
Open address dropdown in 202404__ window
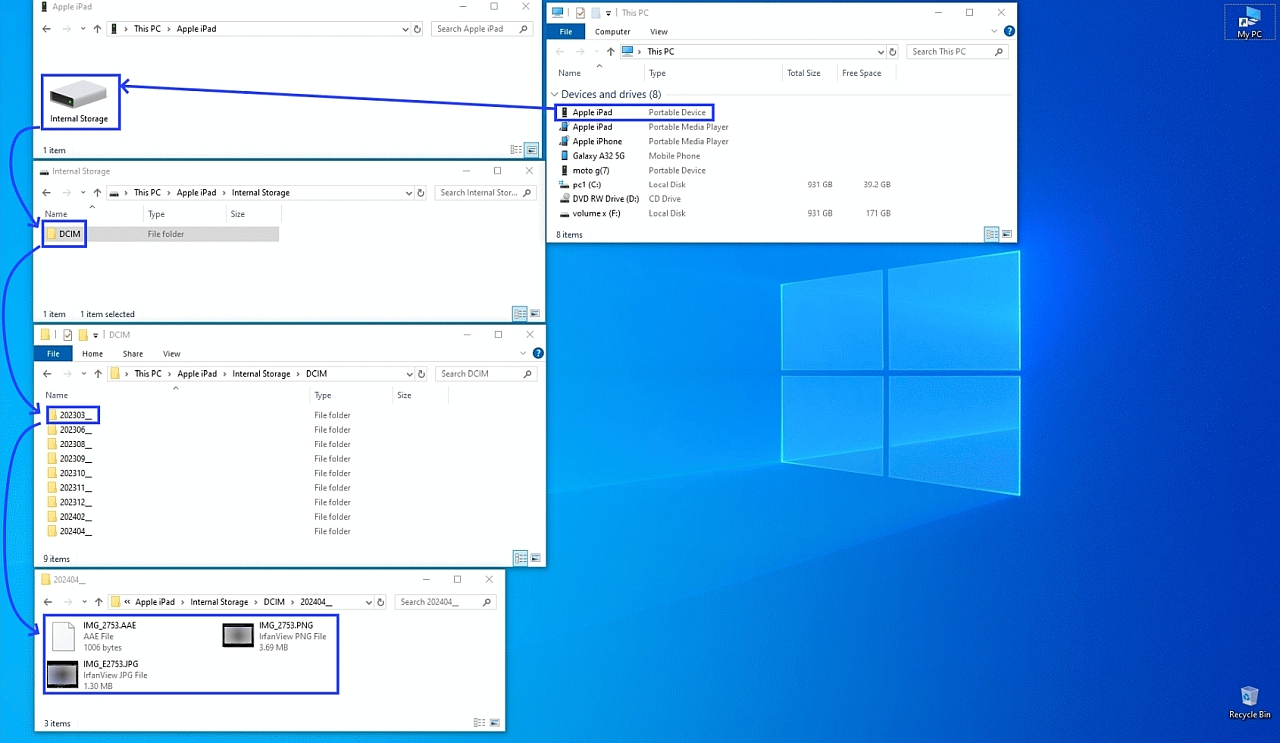tap(368, 603)
